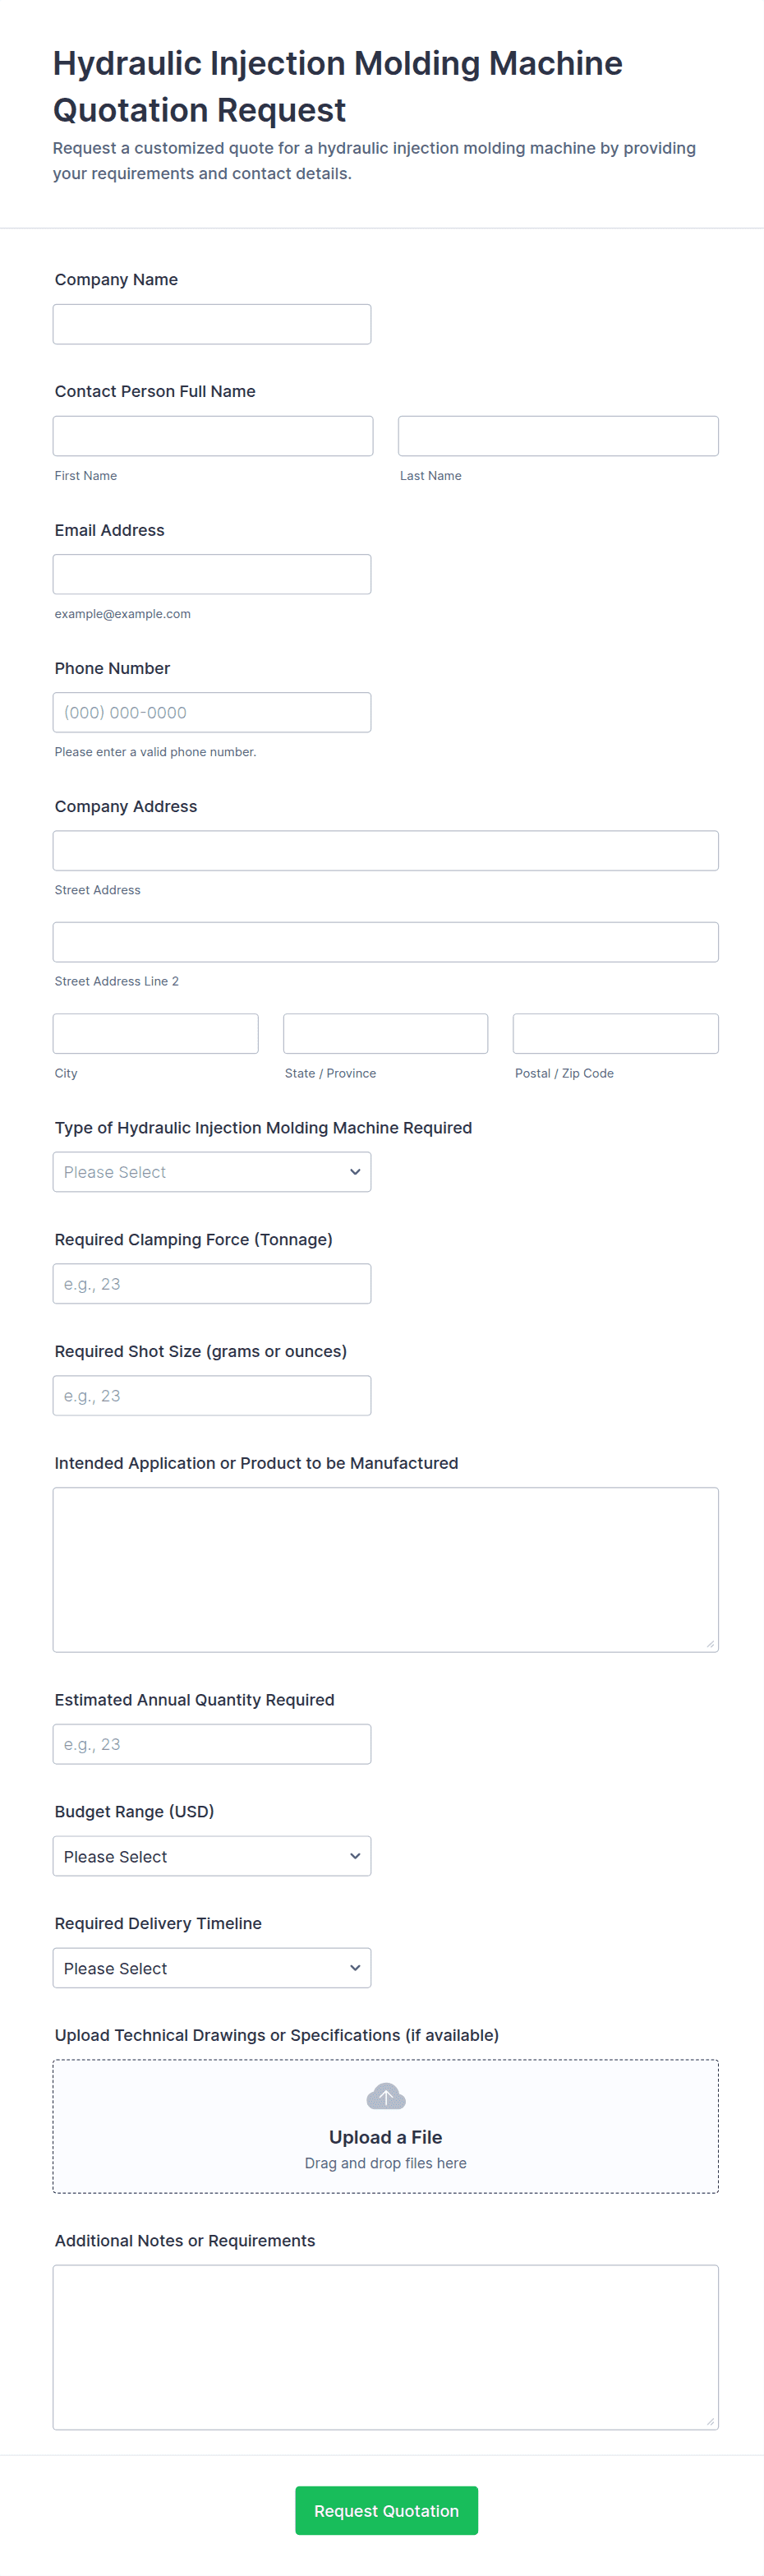Select the Street Address Line 2 field
The height and width of the screenshot is (2576, 764).
tap(385, 942)
